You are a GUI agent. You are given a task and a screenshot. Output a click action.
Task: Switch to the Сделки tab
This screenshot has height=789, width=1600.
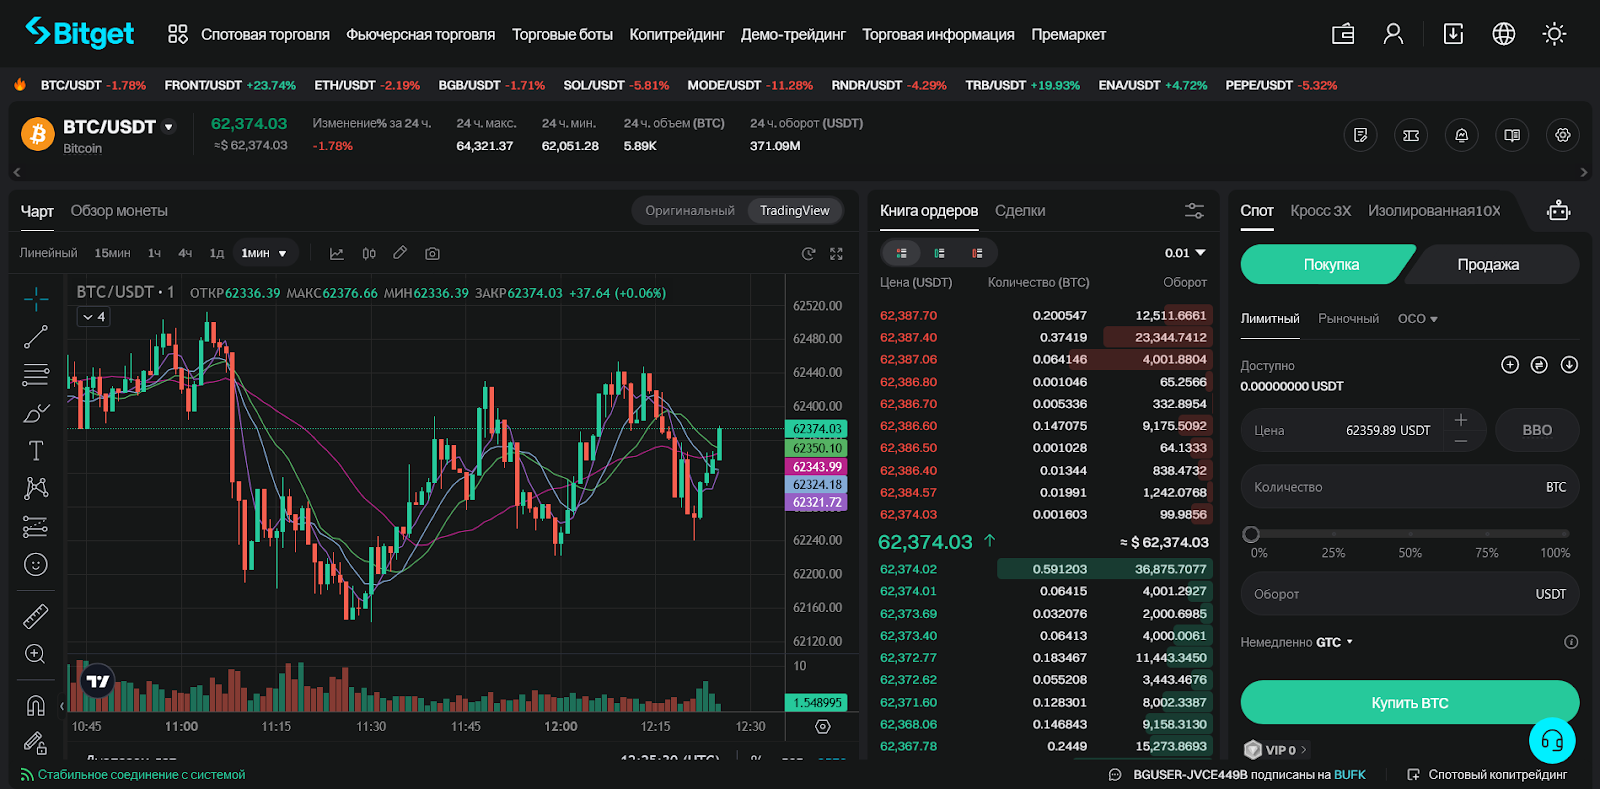click(x=1020, y=211)
